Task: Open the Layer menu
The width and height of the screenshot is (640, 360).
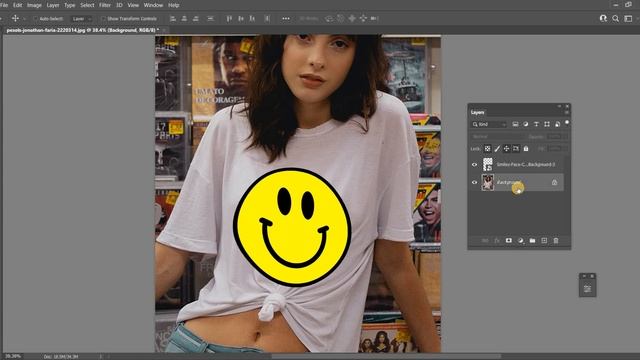Action: (53, 5)
